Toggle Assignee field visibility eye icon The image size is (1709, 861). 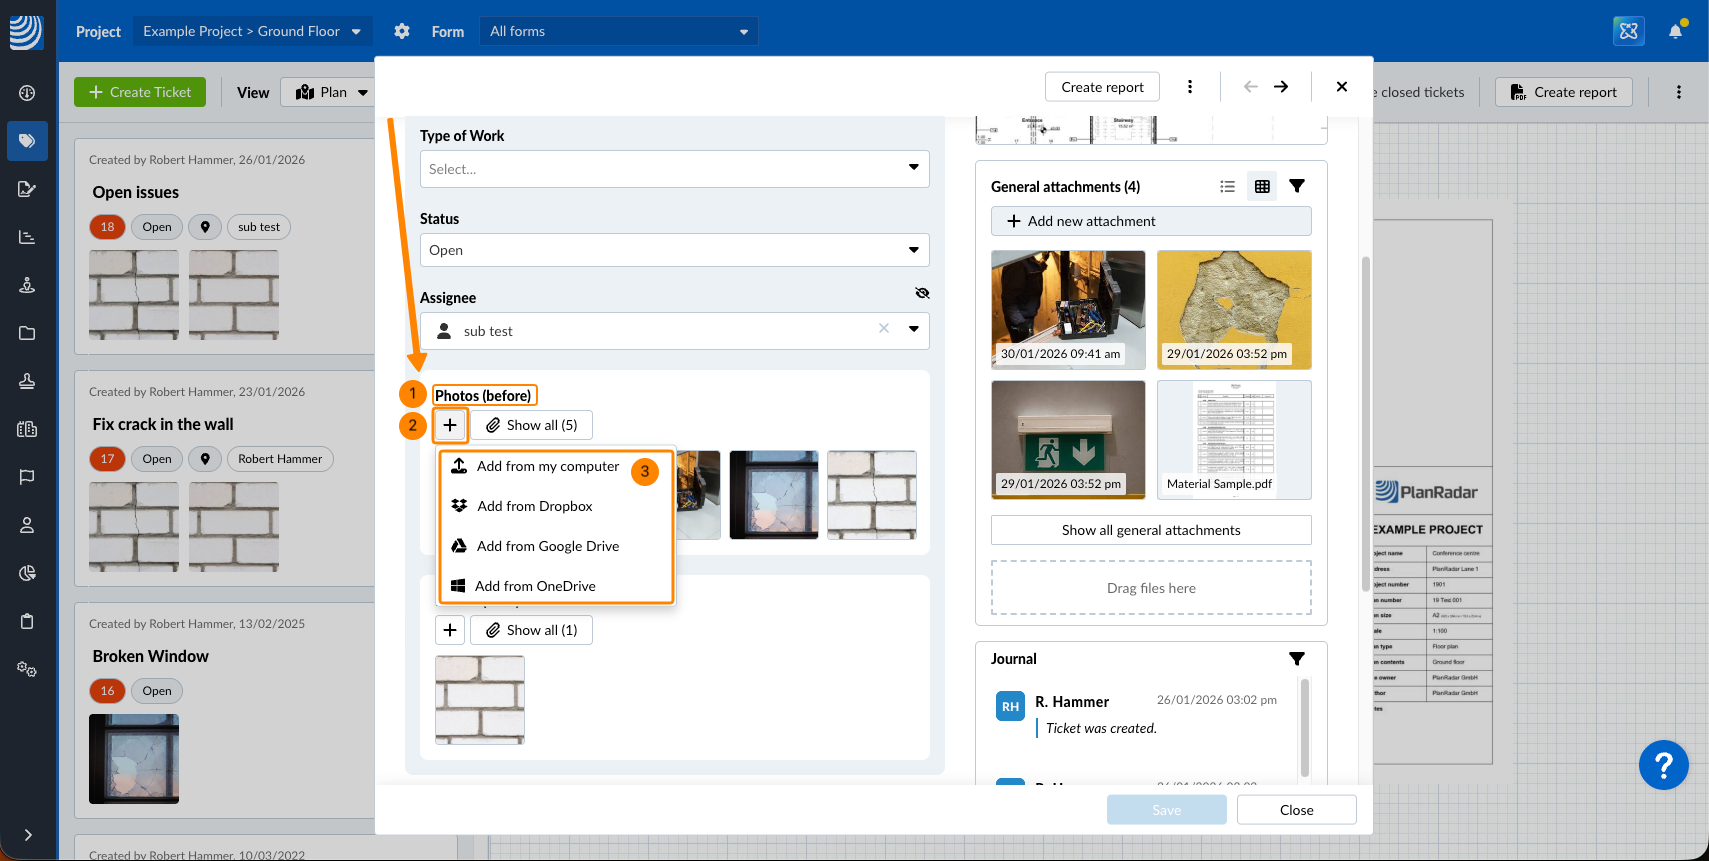(922, 293)
